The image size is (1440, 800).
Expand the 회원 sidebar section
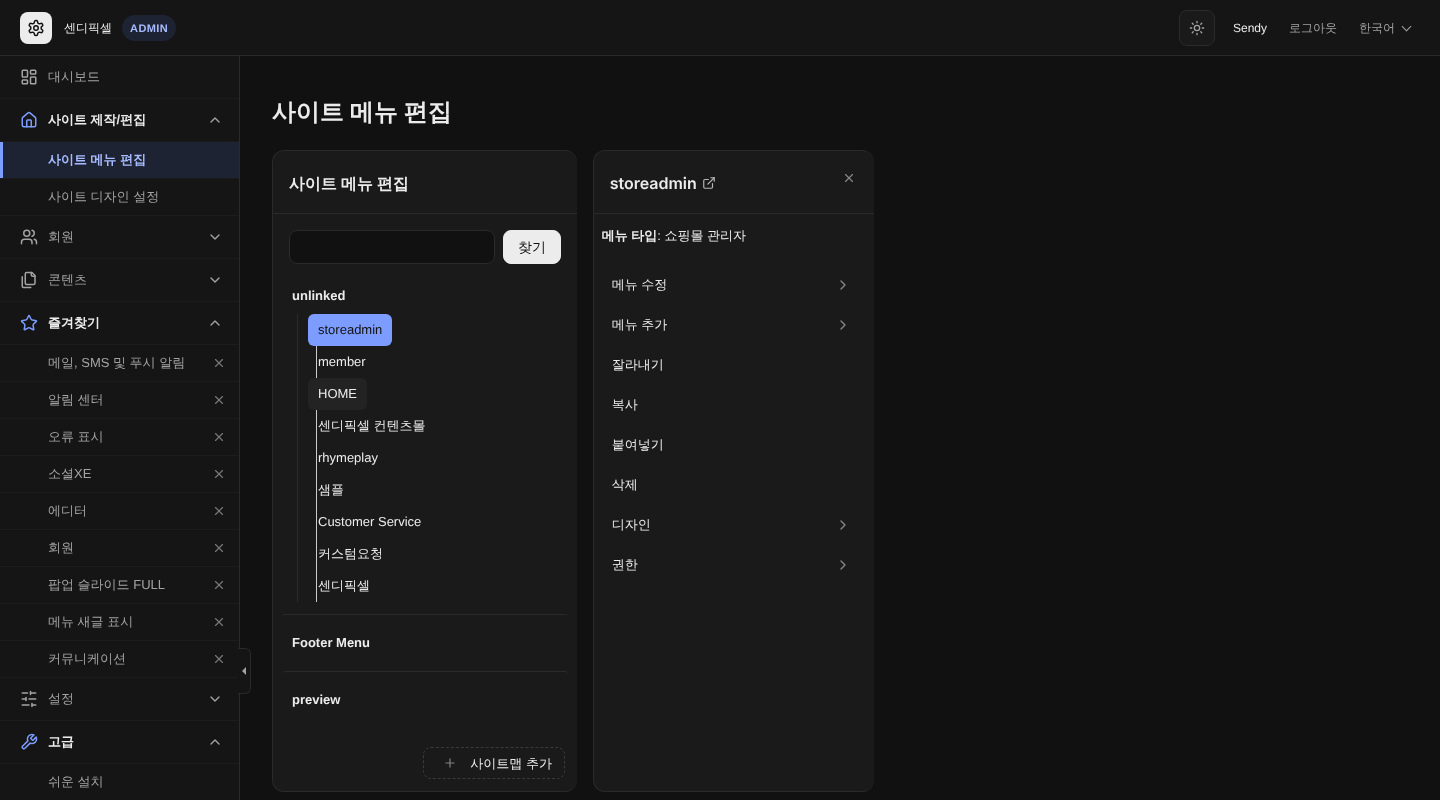[119, 237]
